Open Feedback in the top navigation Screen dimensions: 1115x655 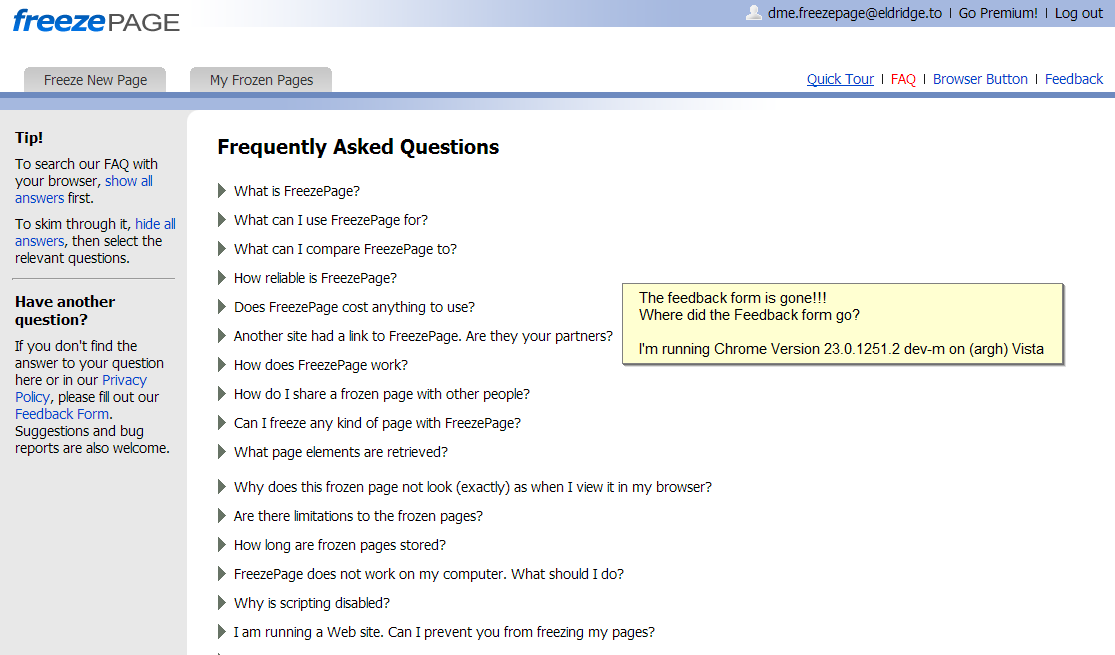pos(1074,79)
